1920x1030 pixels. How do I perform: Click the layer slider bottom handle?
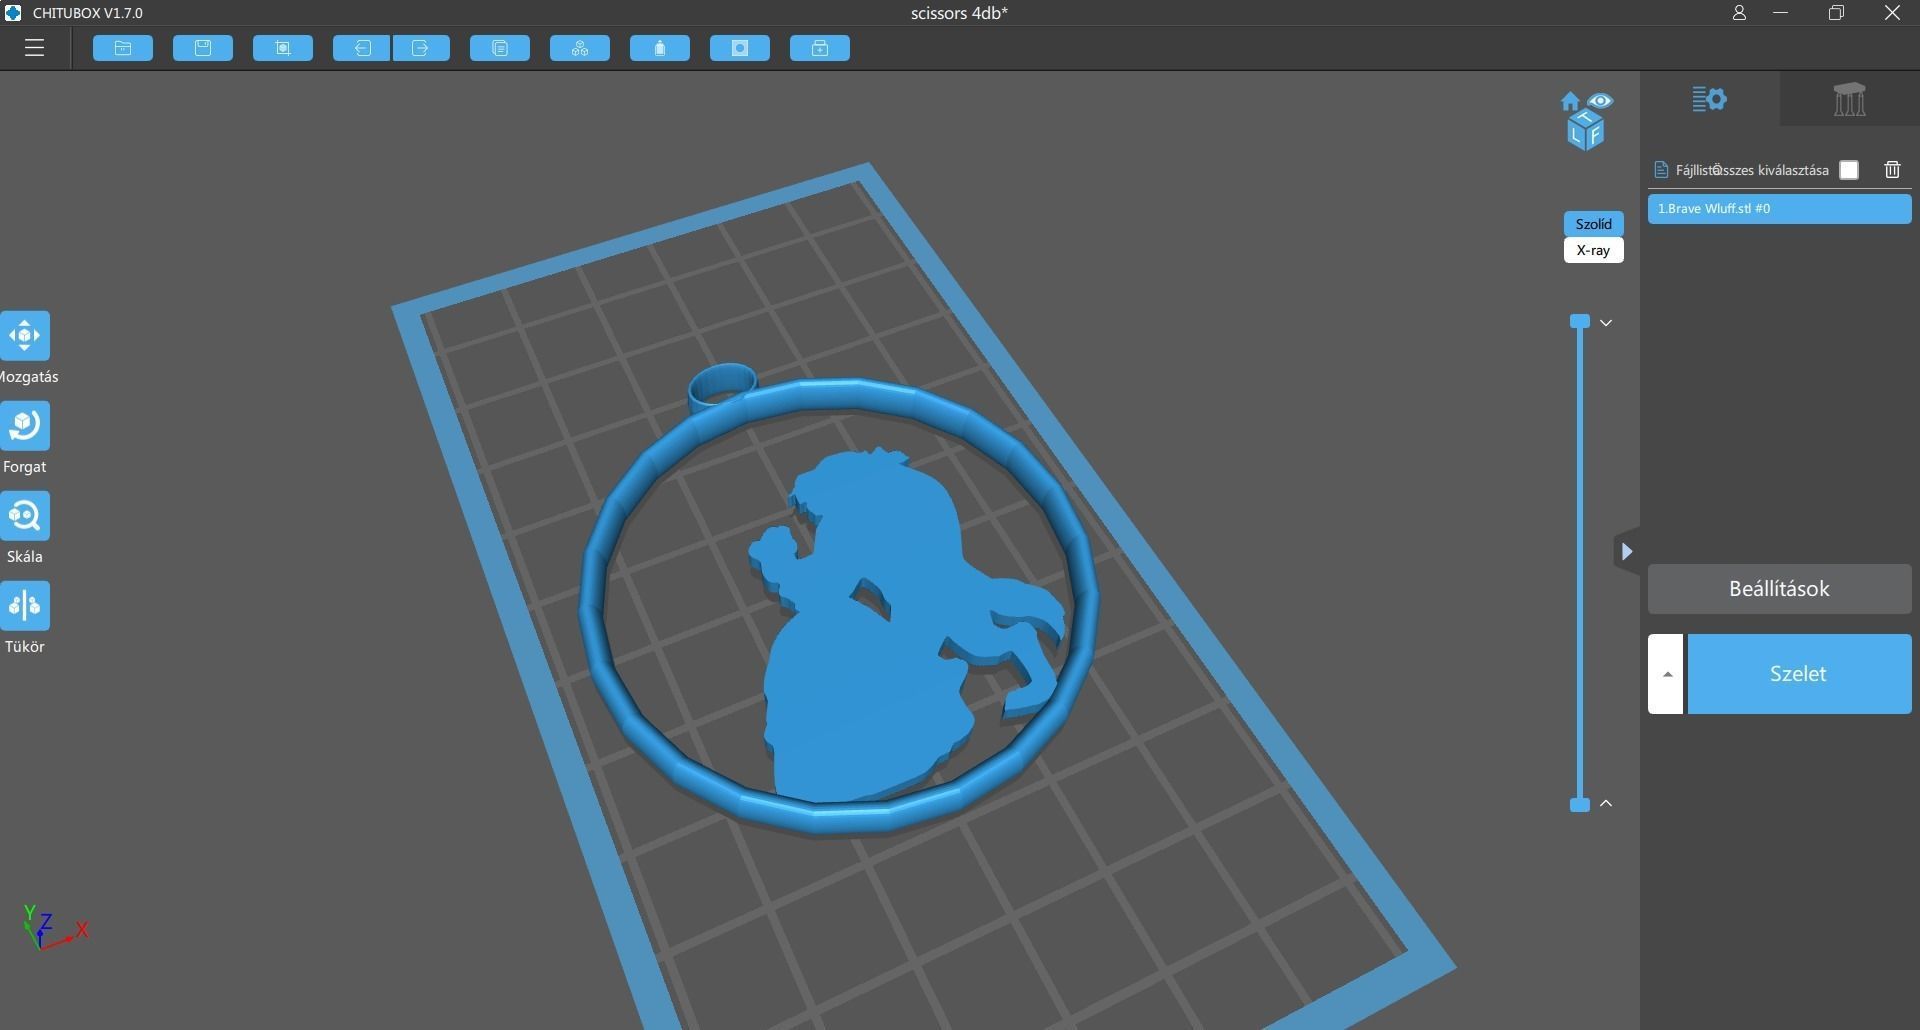tap(1580, 805)
